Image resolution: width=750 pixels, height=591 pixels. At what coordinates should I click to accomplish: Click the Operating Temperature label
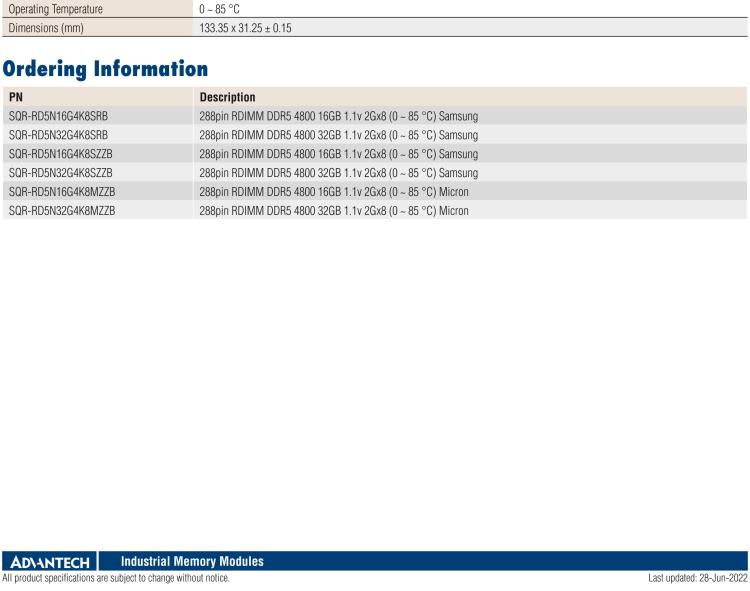(55, 9)
